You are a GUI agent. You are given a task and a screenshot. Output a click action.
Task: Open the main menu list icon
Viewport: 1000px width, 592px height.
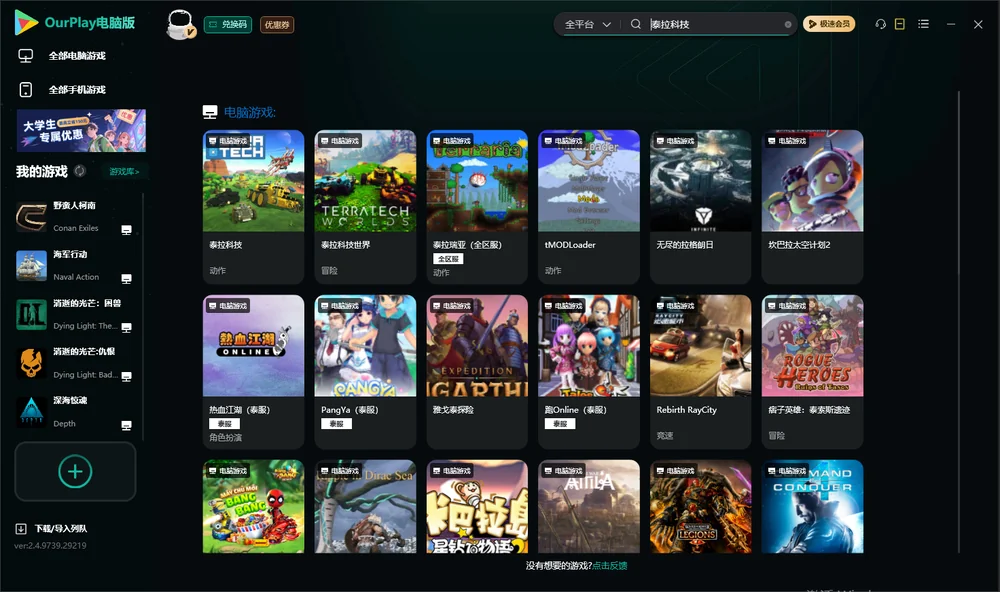point(923,24)
